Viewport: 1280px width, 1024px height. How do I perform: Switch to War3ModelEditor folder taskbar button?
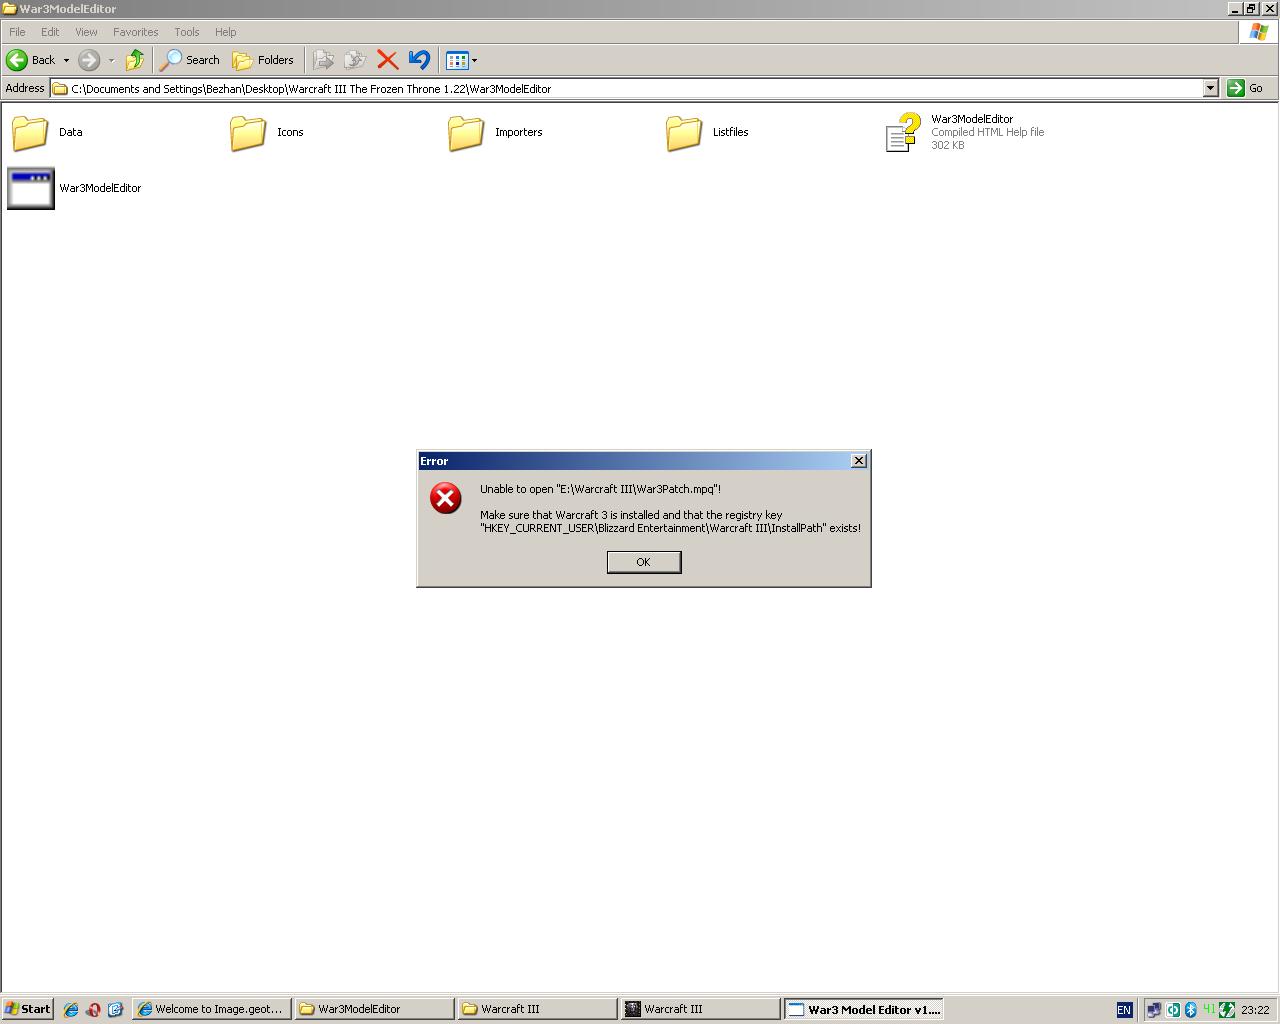click(375, 1009)
